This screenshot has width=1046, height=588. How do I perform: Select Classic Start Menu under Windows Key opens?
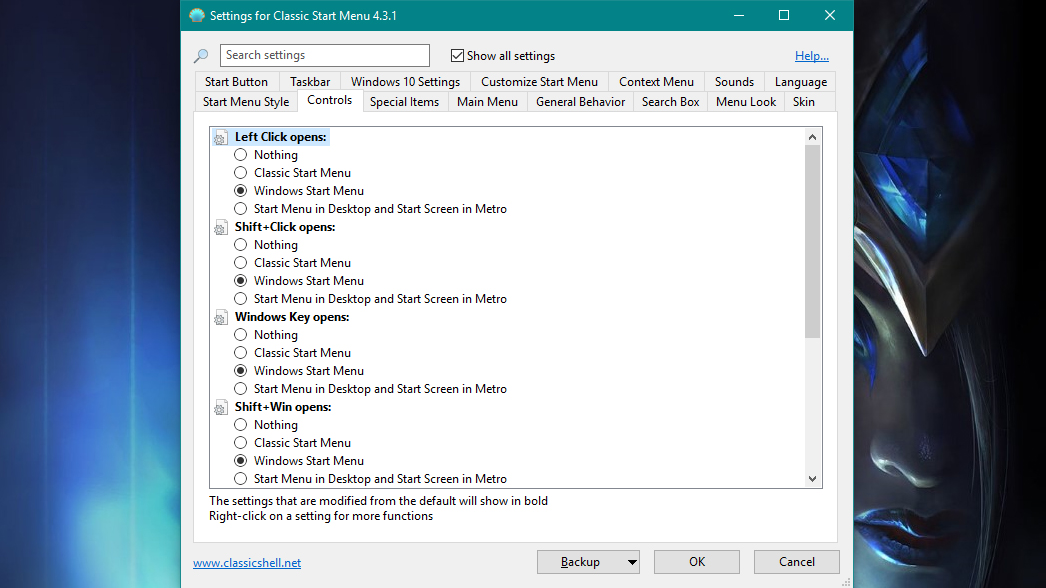pyautogui.click(x=241, y=353)
